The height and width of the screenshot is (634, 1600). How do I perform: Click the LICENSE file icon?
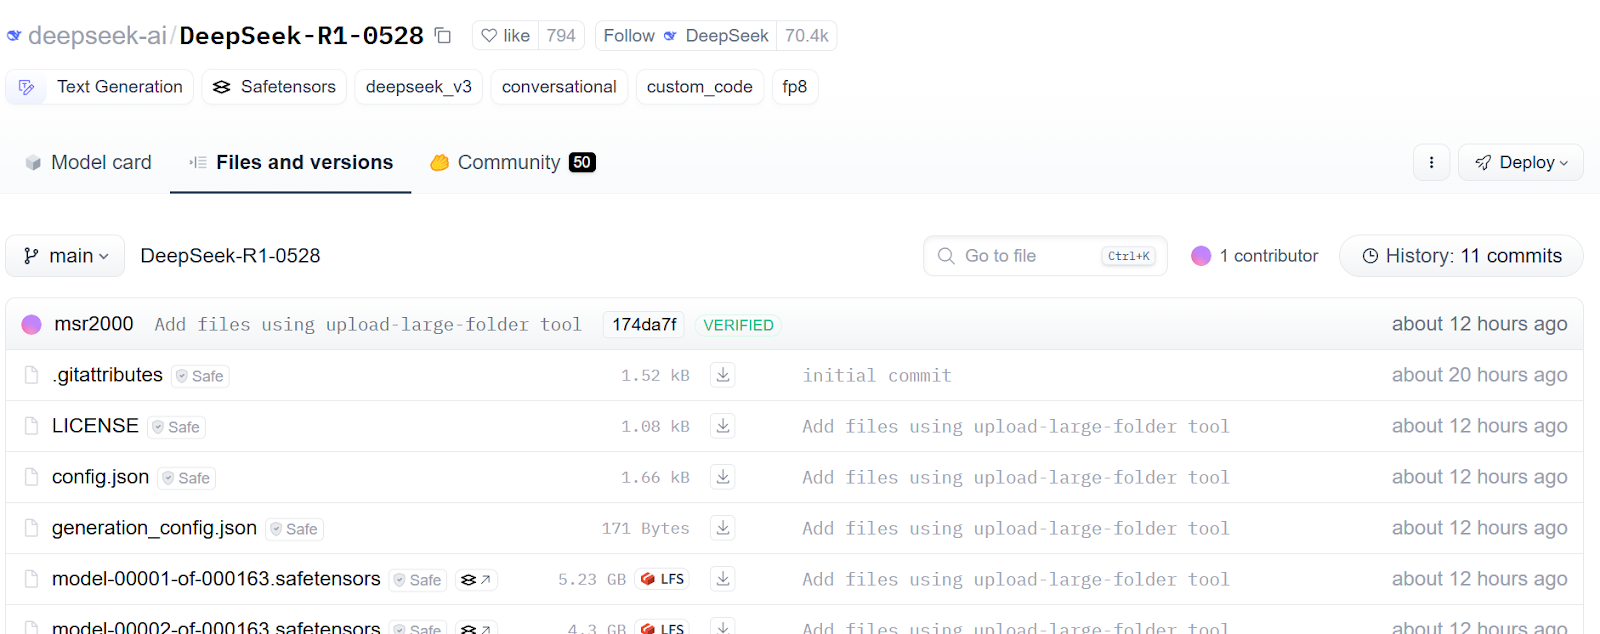tap(31, 426)
